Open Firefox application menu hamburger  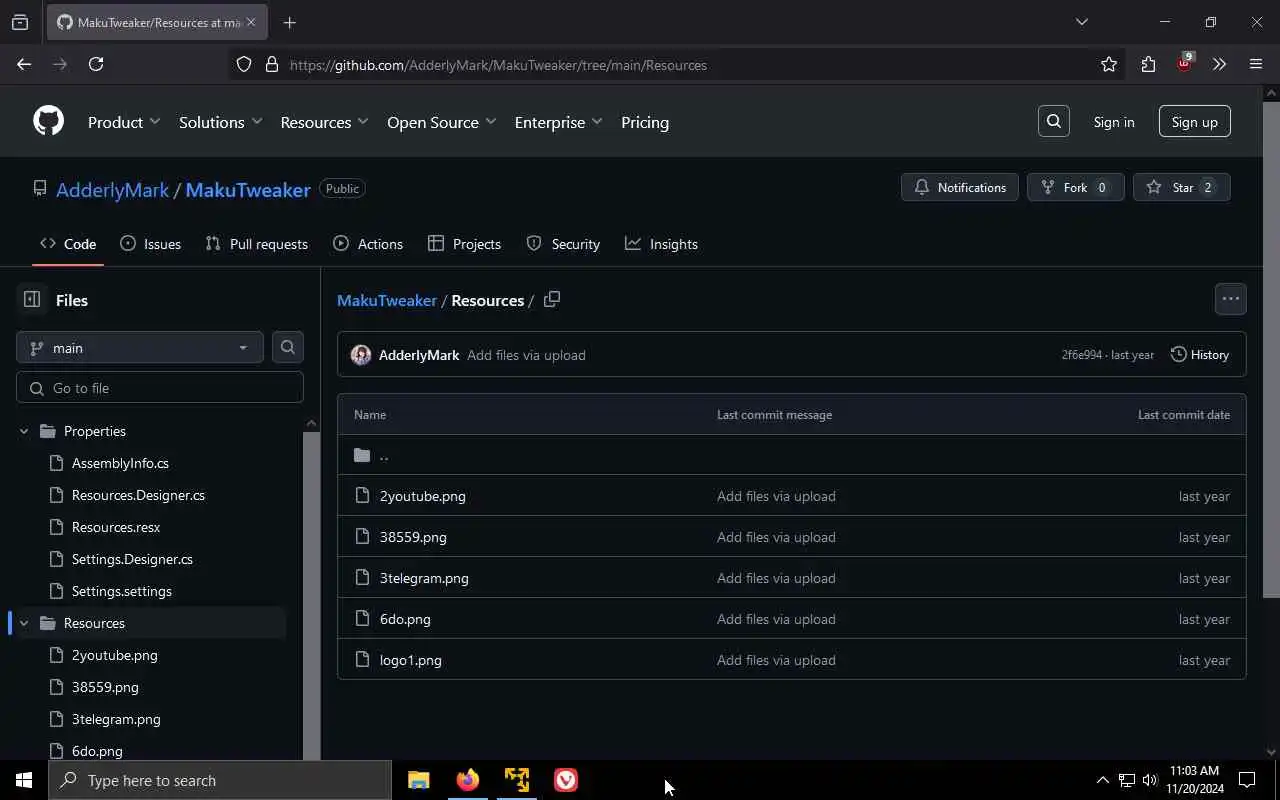coord(1256,64)
